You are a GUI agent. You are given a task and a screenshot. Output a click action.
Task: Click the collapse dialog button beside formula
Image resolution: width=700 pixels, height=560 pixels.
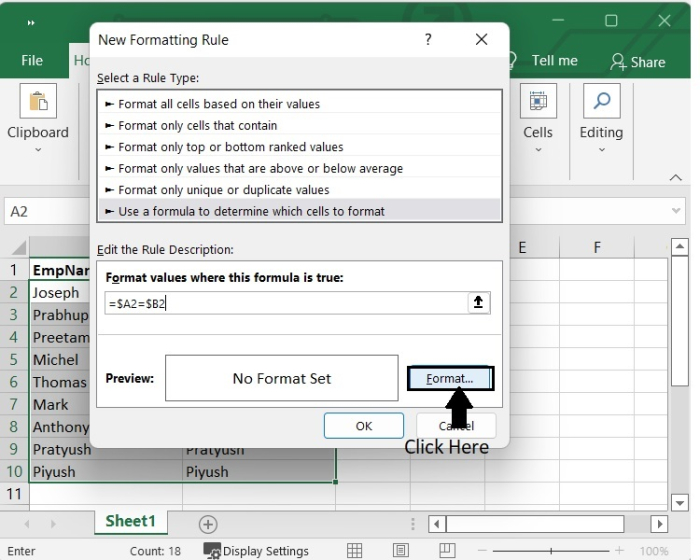pos(480,302)
